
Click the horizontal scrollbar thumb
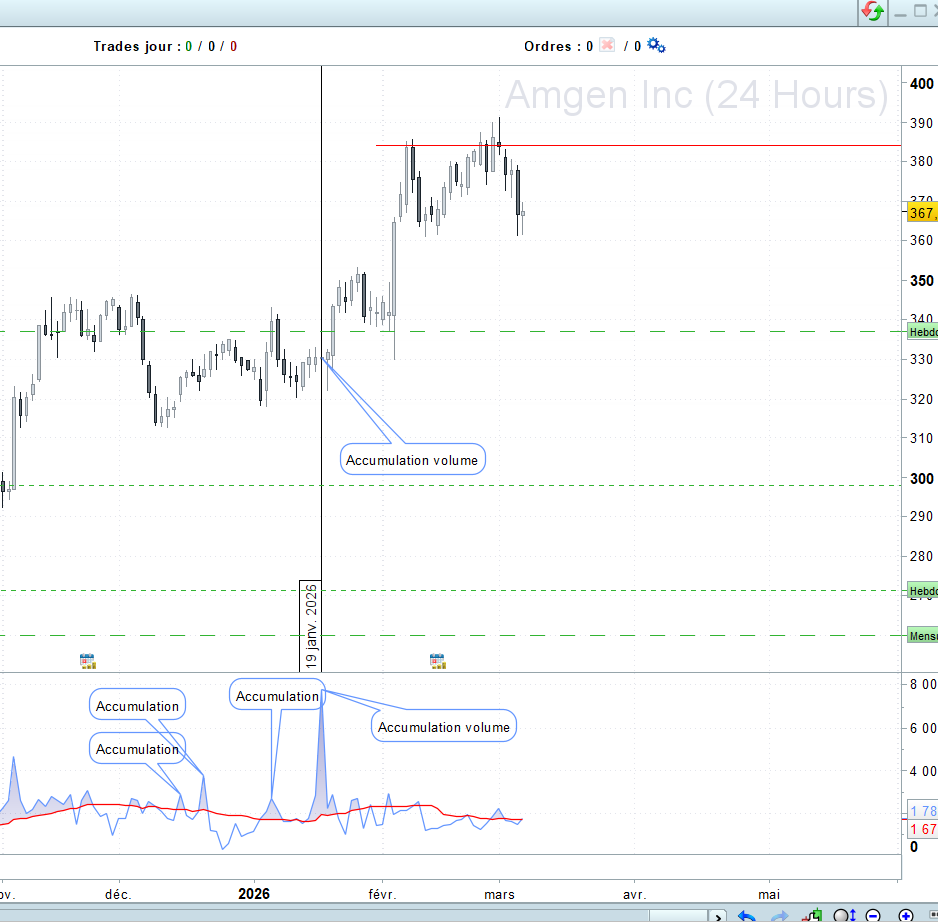678,916
